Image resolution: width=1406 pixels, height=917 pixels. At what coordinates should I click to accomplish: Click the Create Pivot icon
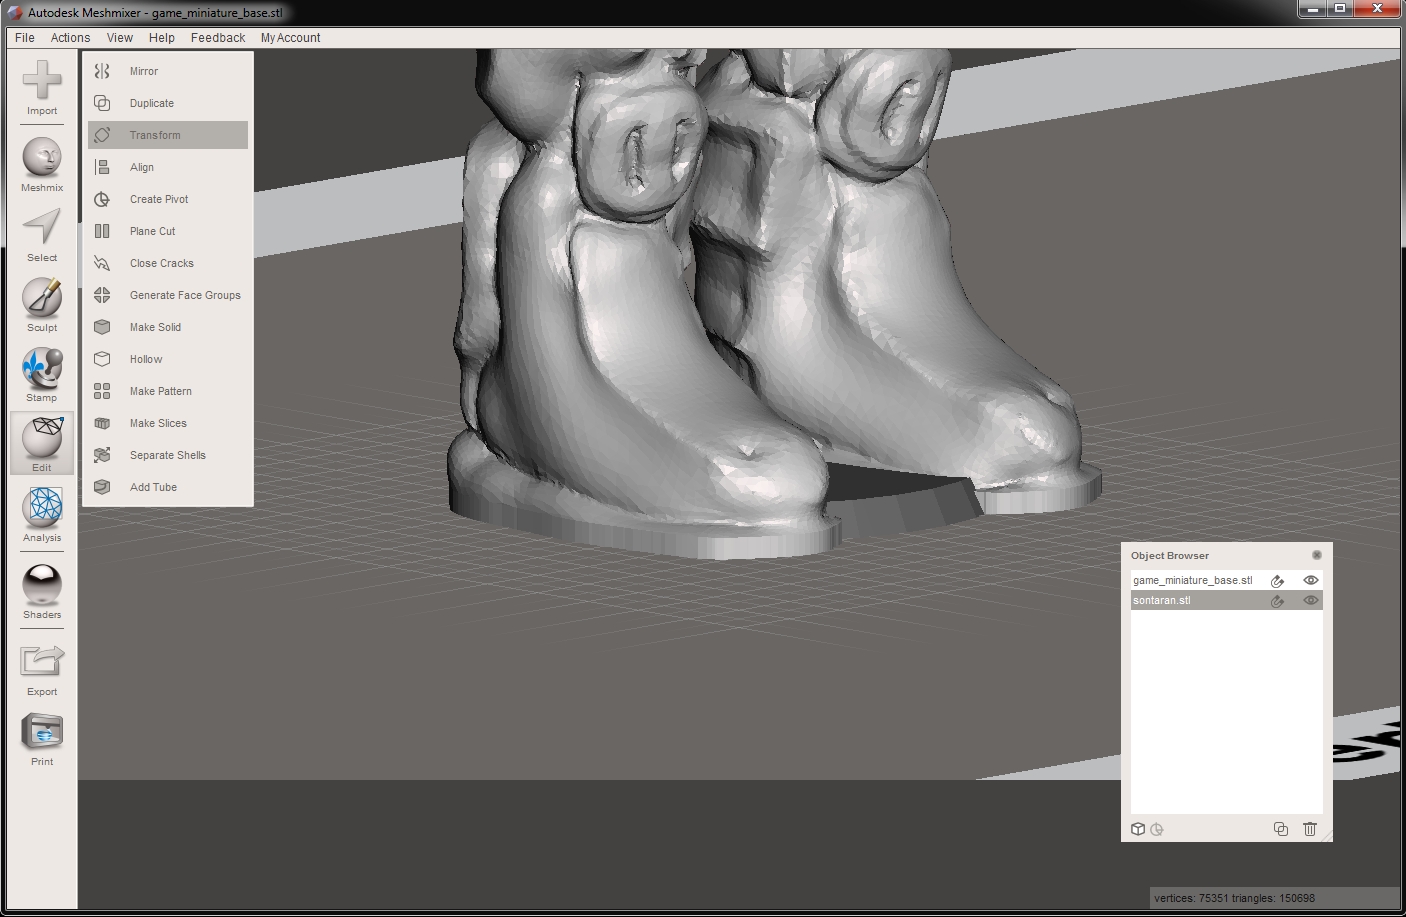tap(102, 199)
